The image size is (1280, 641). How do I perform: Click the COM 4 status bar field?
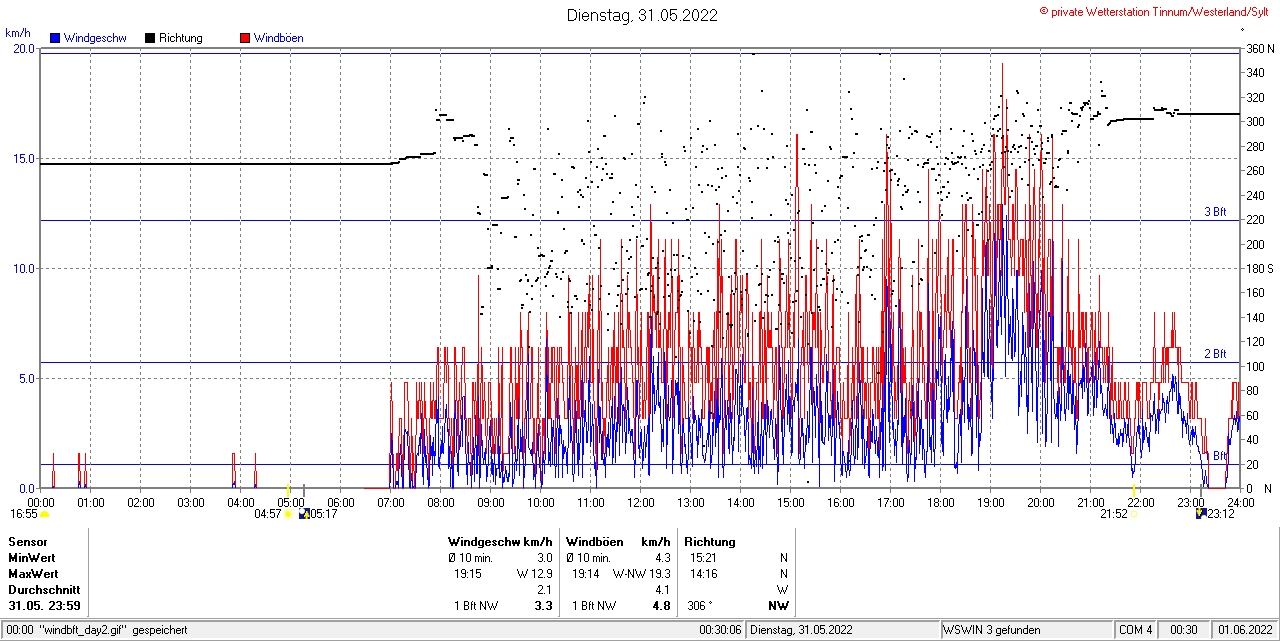(x=1136, y=630)
